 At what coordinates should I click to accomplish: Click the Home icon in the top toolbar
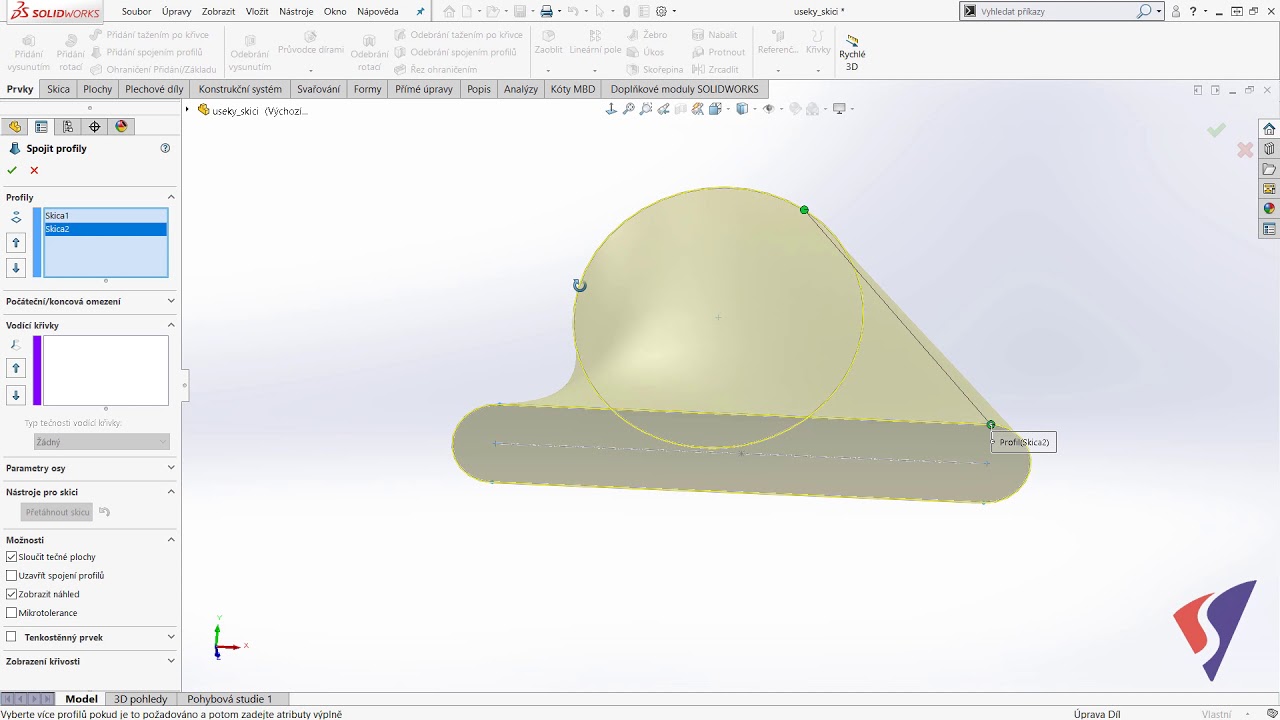pyautogui.click(x=449, y=12)
